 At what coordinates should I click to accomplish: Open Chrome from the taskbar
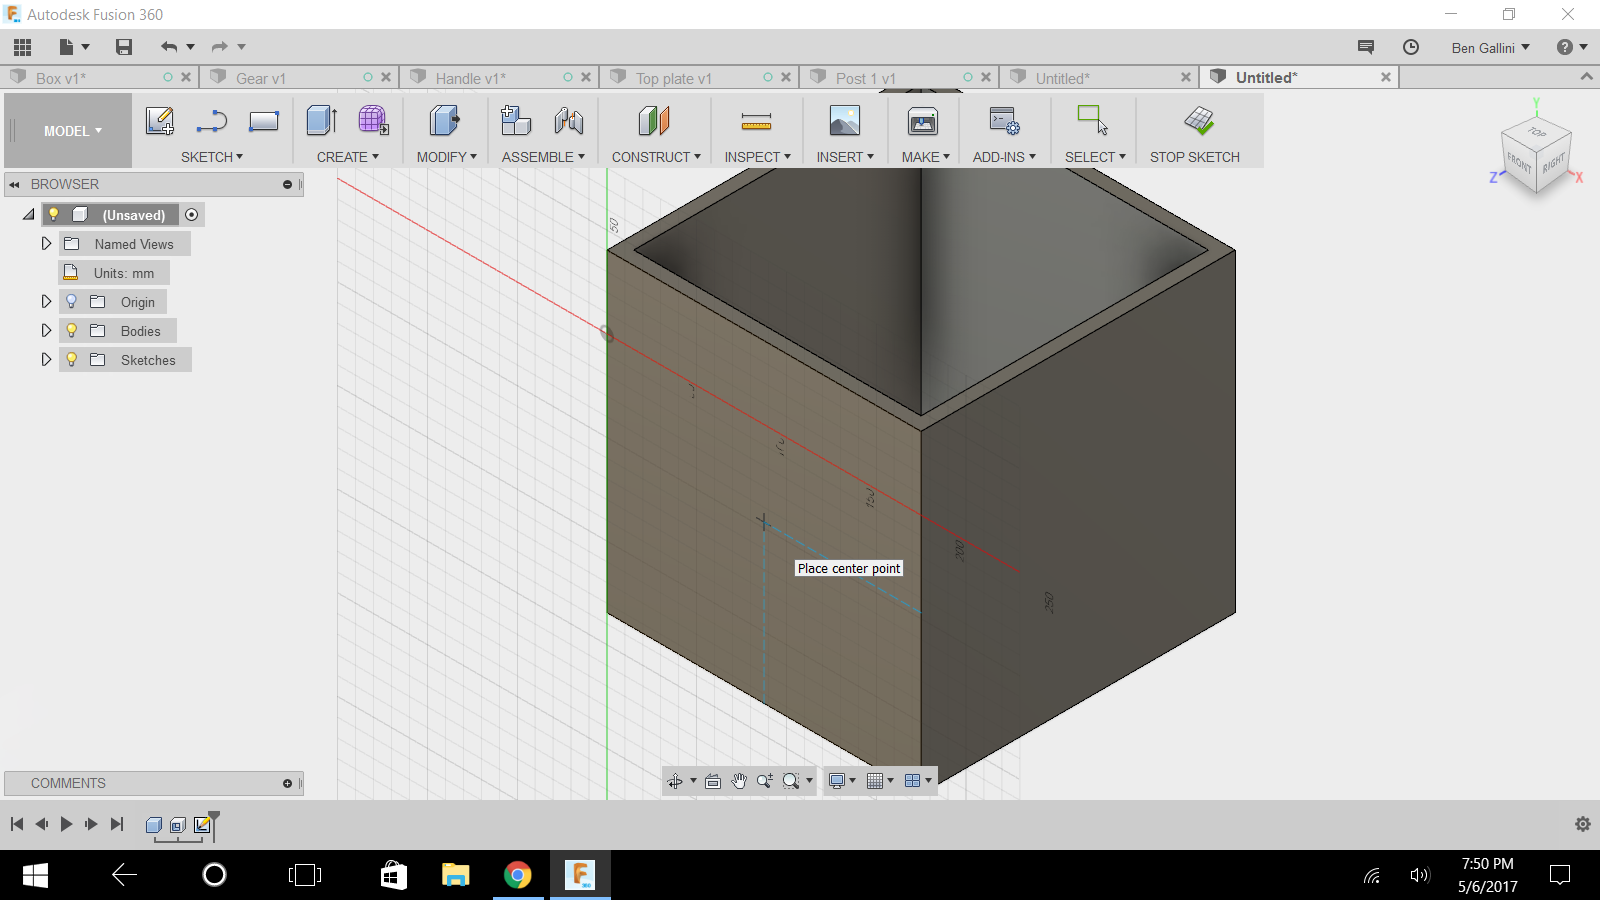[517, 875]
